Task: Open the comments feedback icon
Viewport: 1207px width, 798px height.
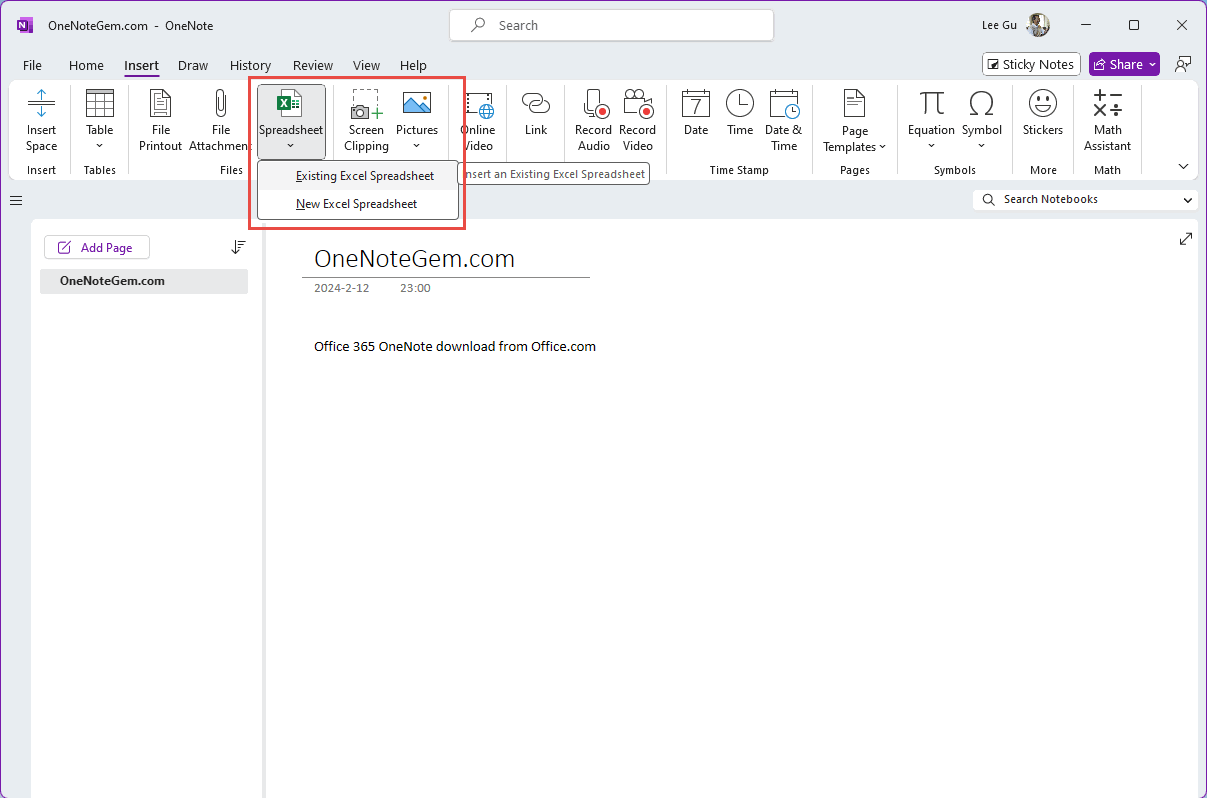Action: (1183, 64)
